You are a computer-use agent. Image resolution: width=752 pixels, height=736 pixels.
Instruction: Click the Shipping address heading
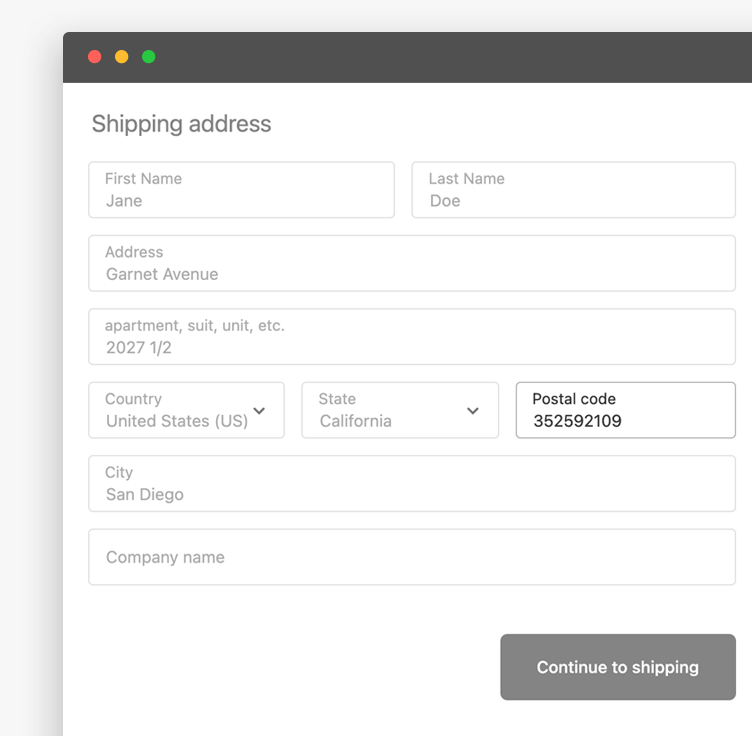(181, 124)
